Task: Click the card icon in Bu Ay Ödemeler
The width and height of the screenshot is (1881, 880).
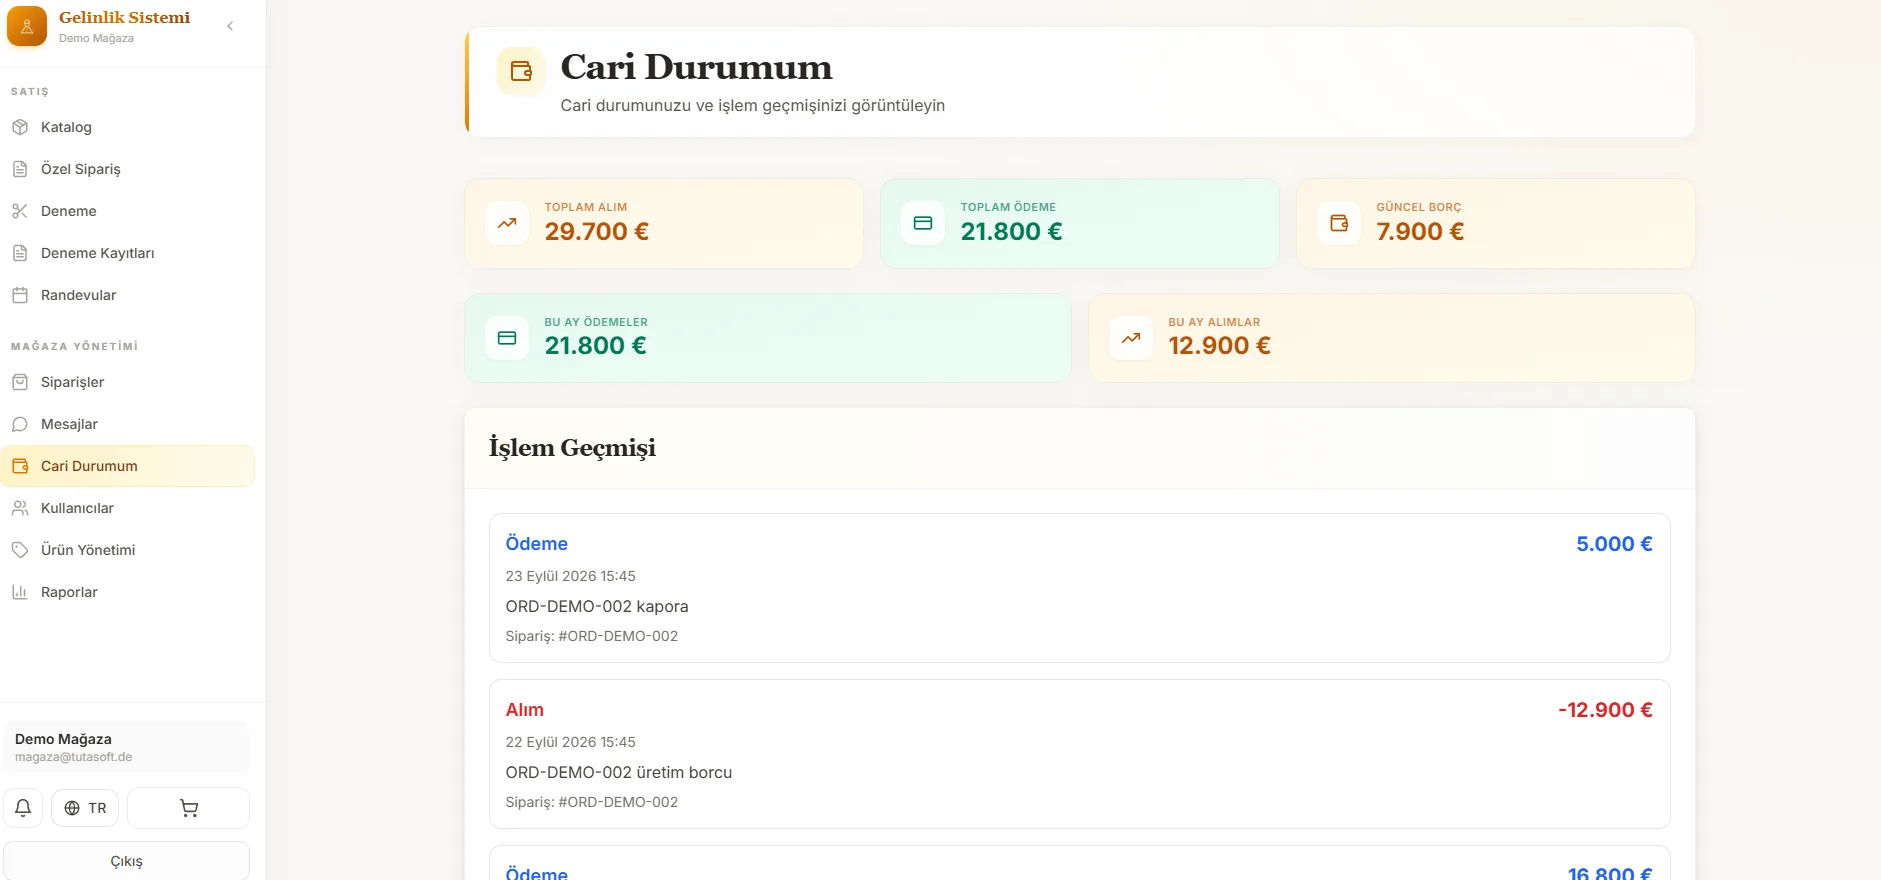Action: tap(507, 338)
